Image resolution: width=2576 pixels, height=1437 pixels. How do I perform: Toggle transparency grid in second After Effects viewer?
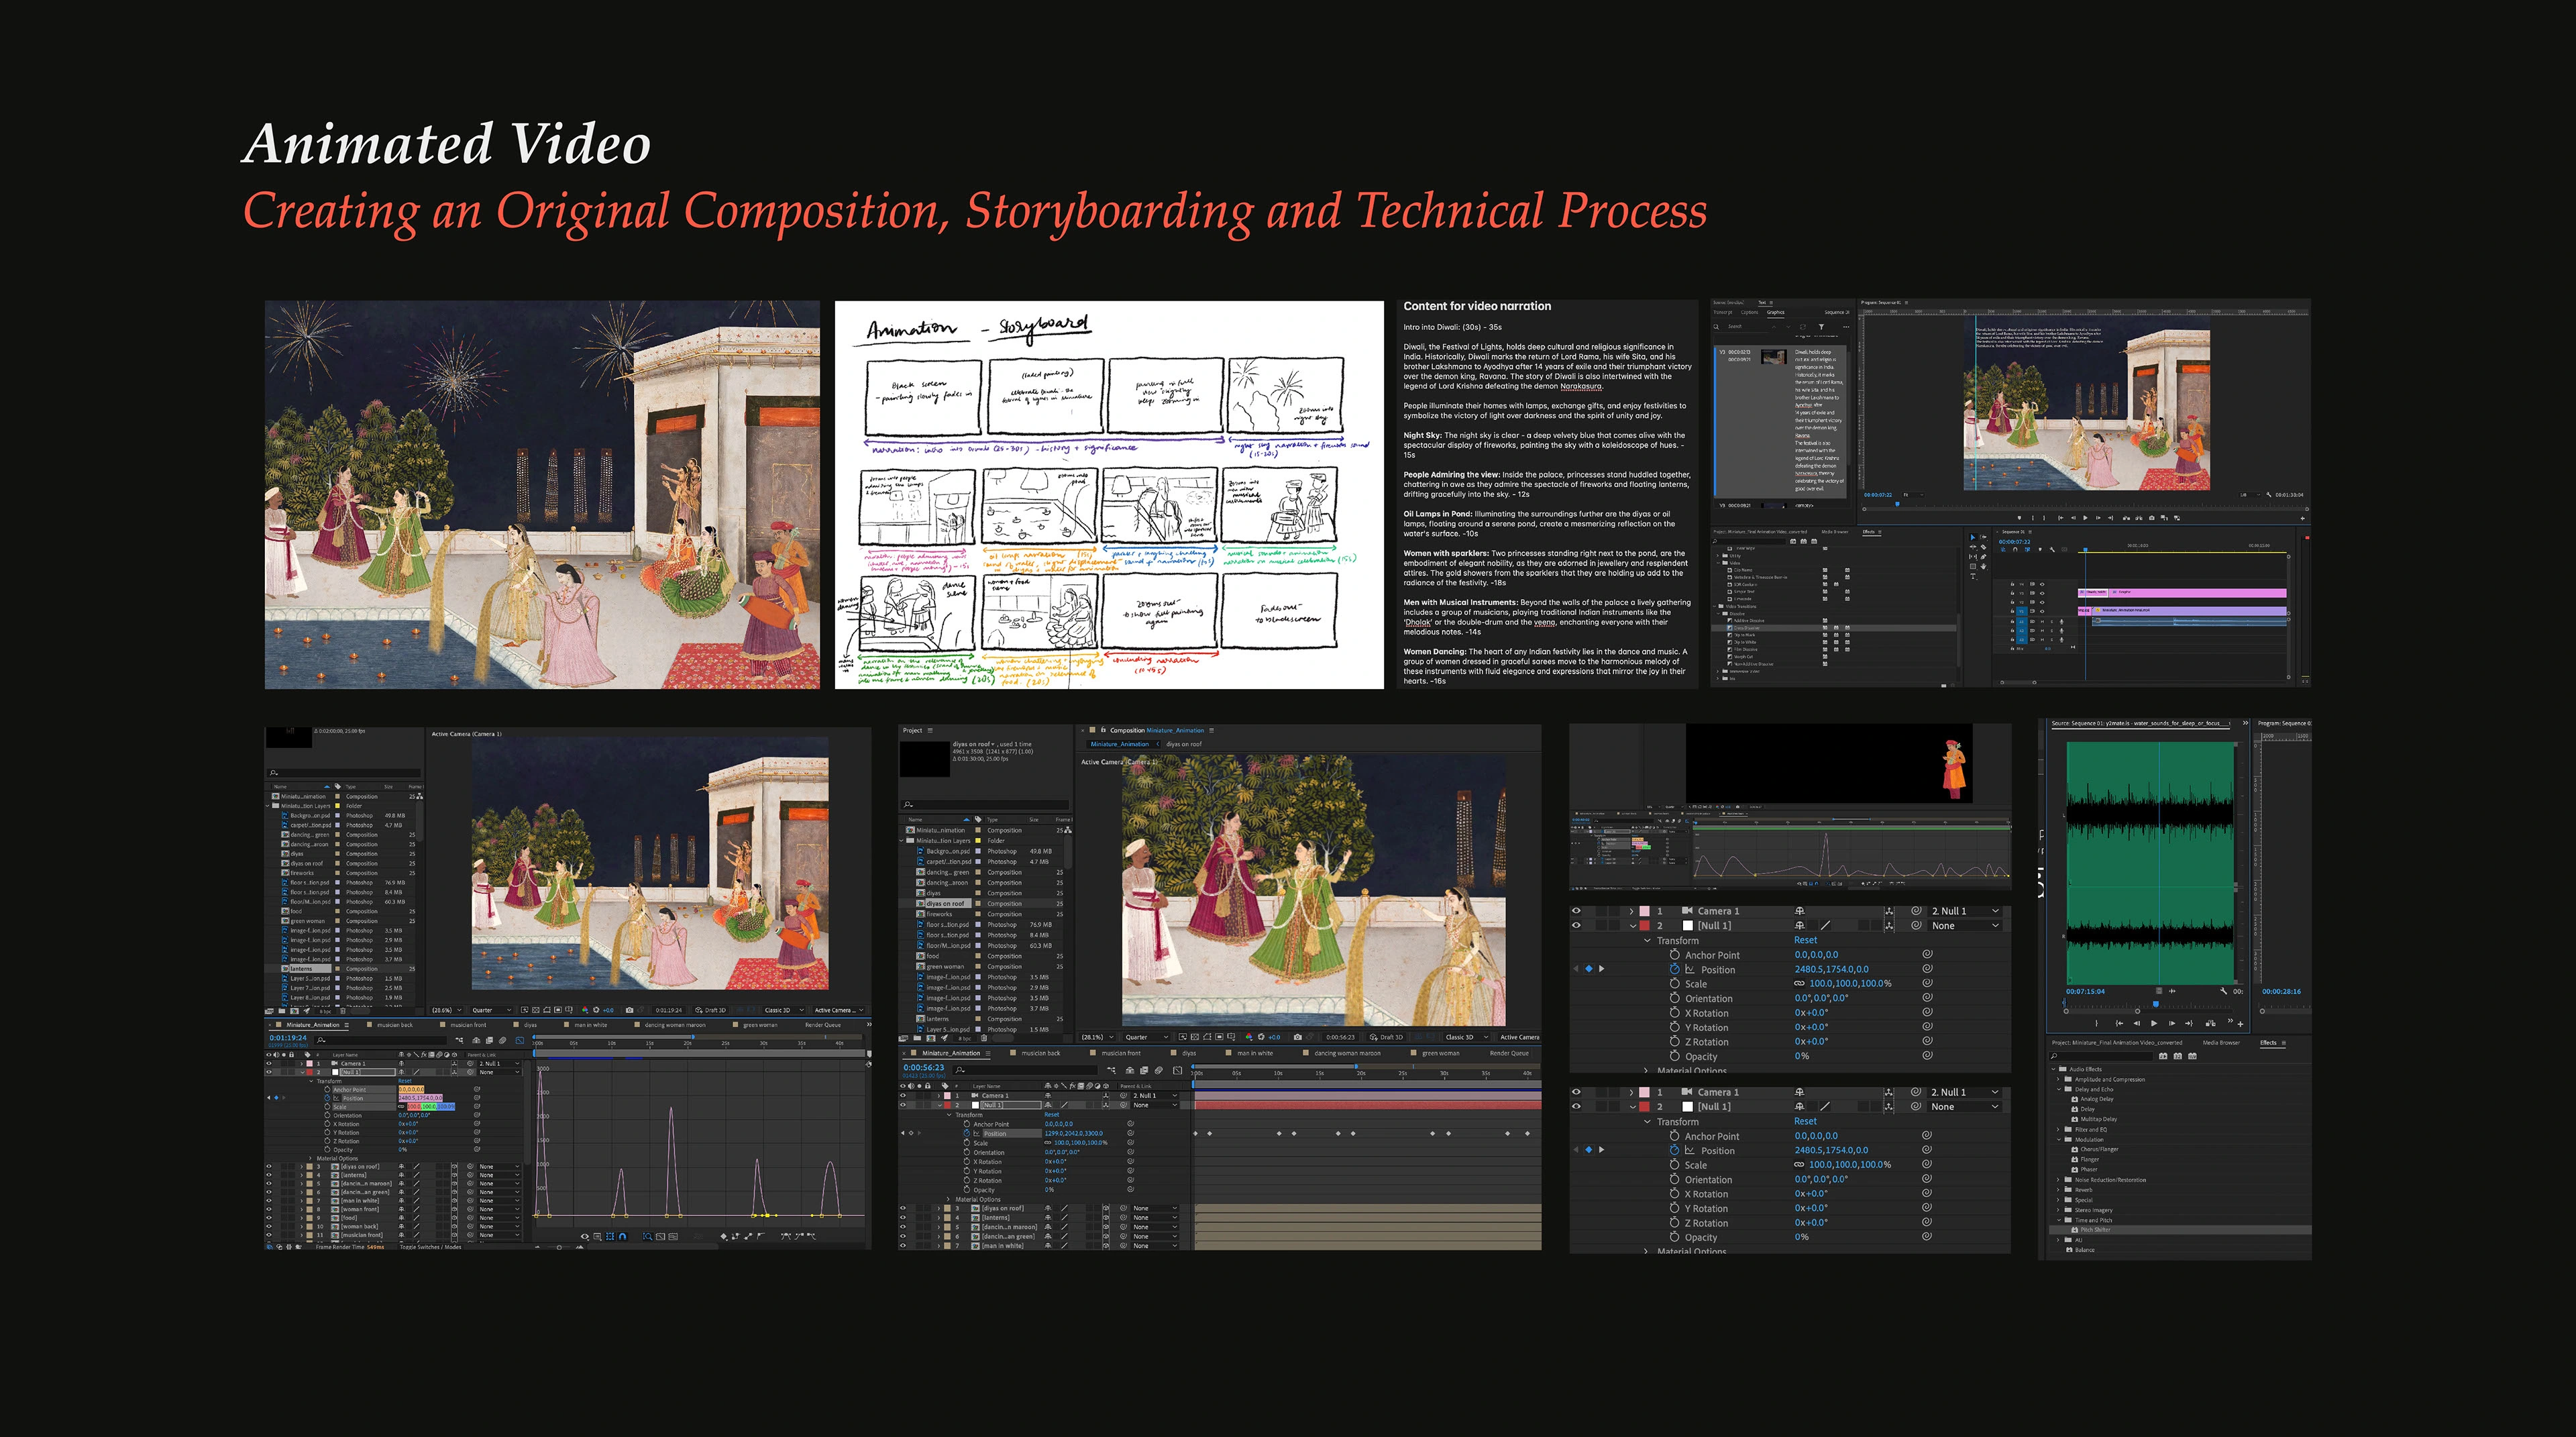(1195, 1037)
